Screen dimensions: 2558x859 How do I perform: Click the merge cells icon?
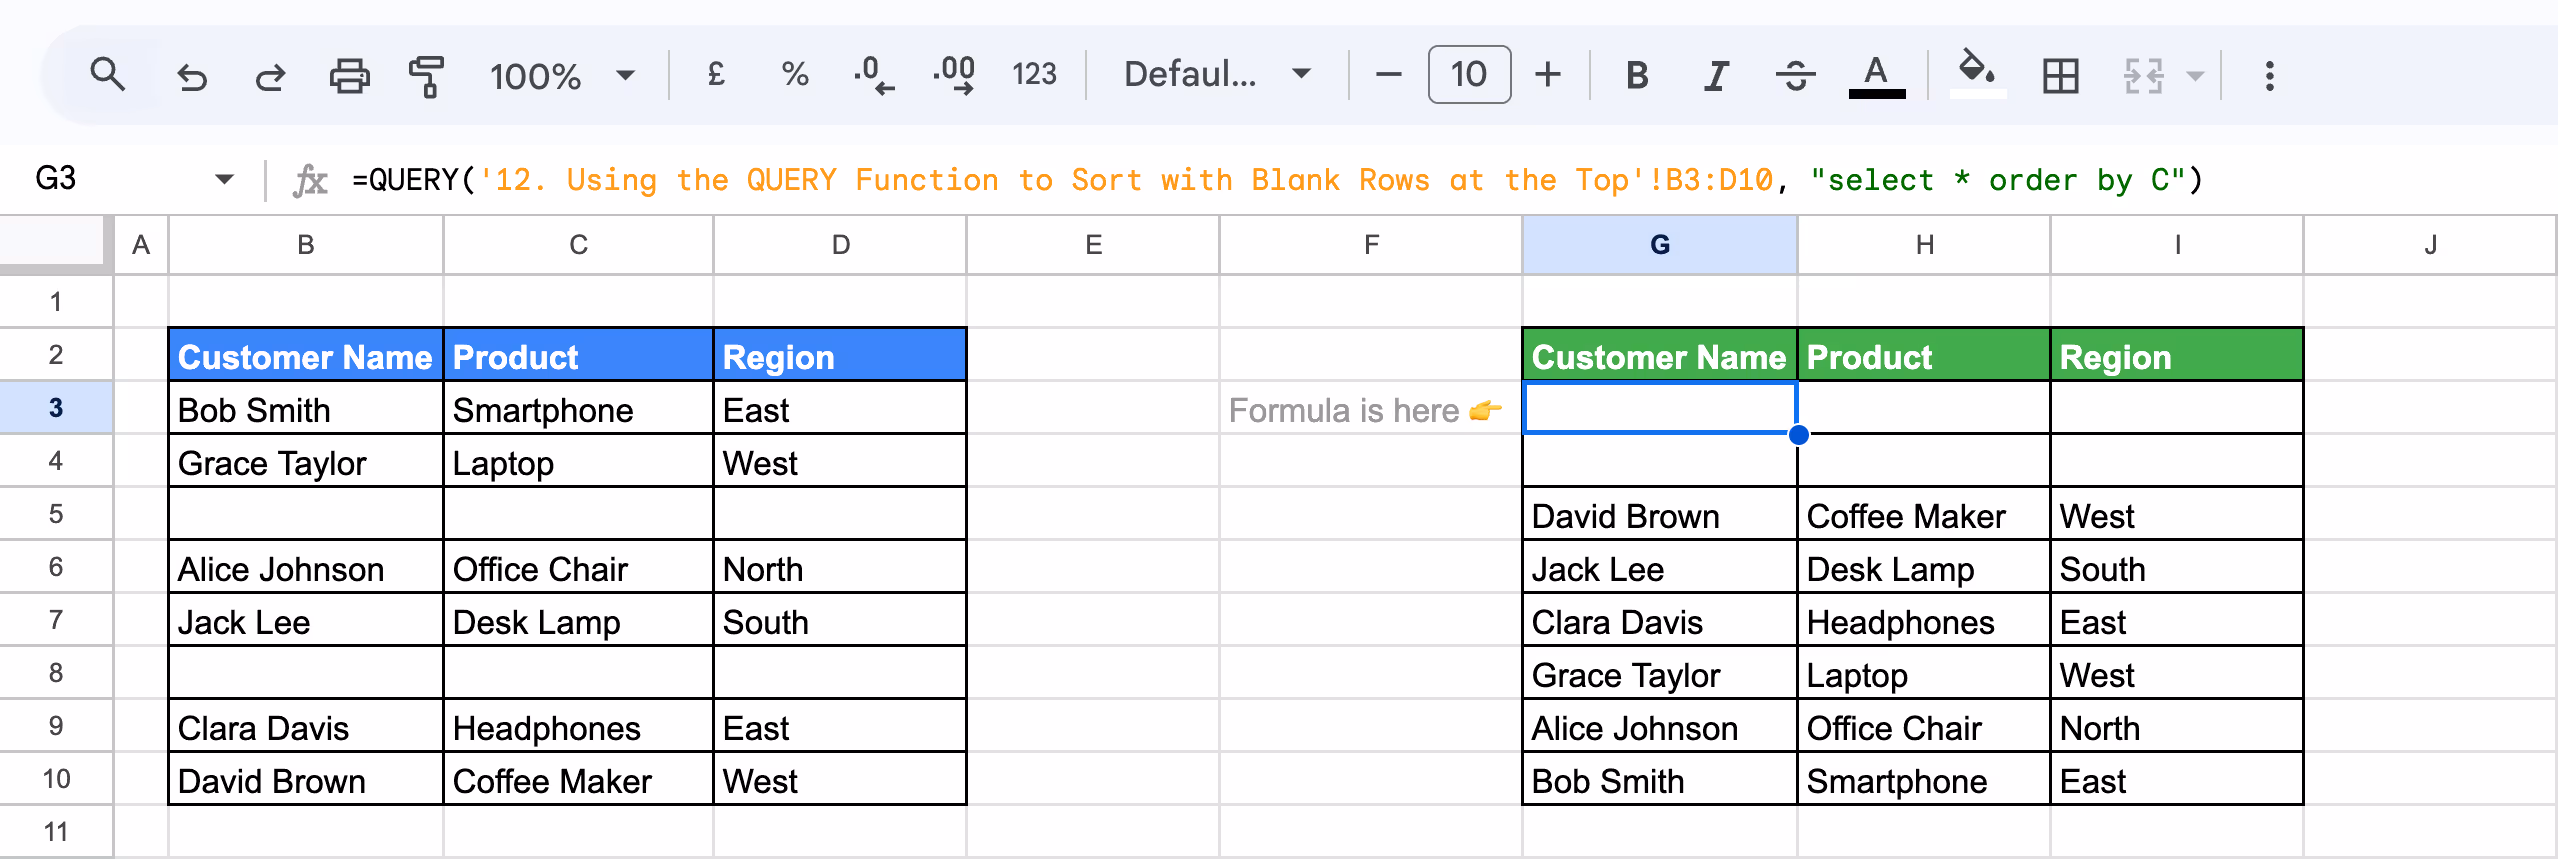pos(2143,76)
